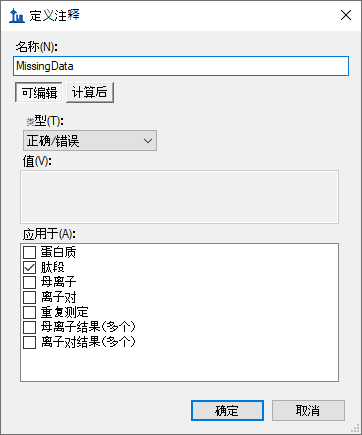Close the 定义注释 dialog
Image resolution: width=362 pixels, height=435 pixels.
pyautogui.click(x=346, y=15)
